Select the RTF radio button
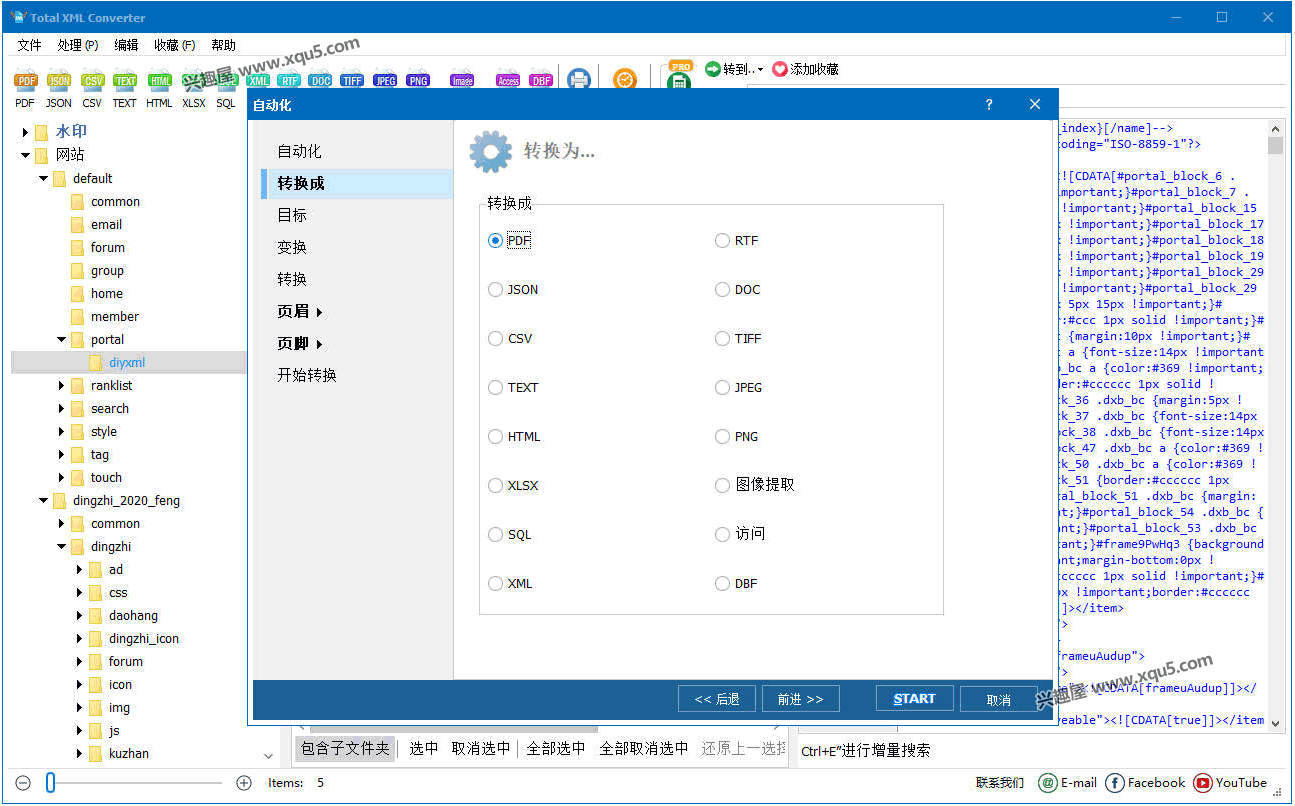Viewport: 1295px width, 806px height. coord(722,241)
